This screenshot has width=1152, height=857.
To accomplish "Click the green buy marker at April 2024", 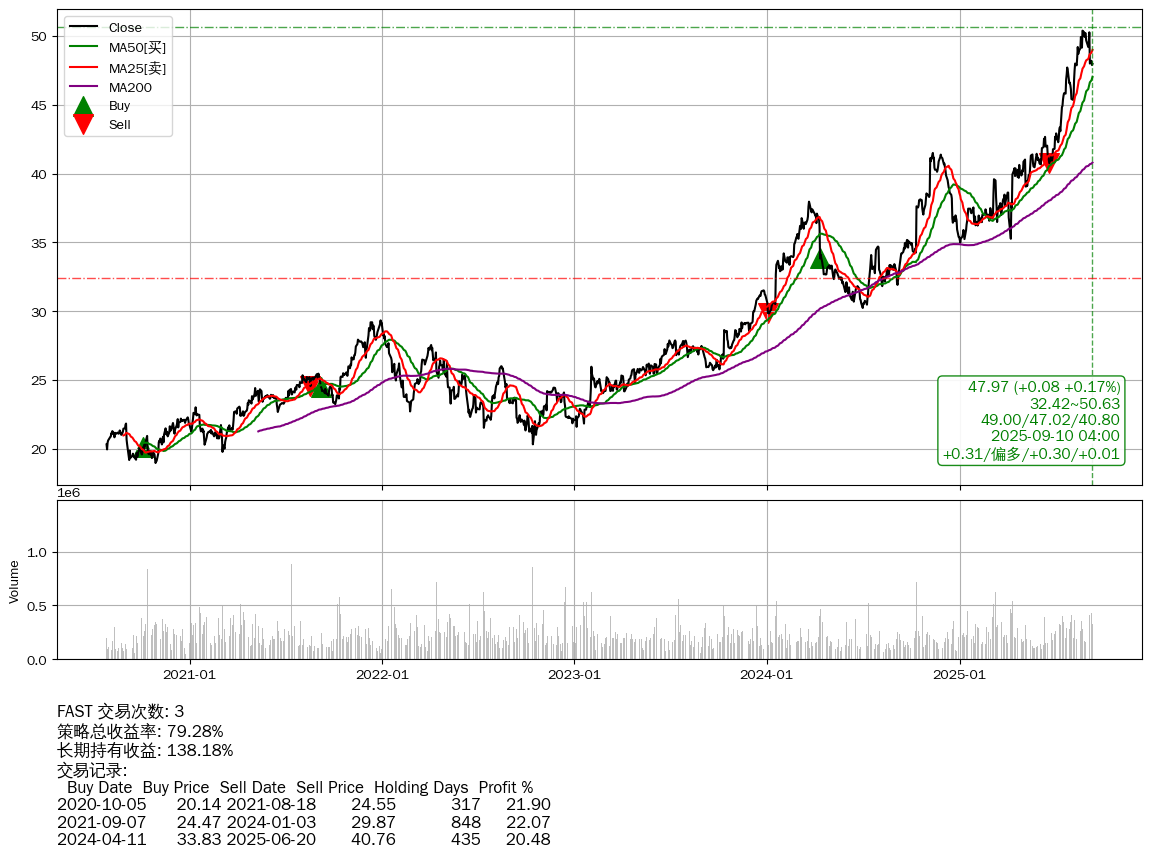I will (820, 259).
